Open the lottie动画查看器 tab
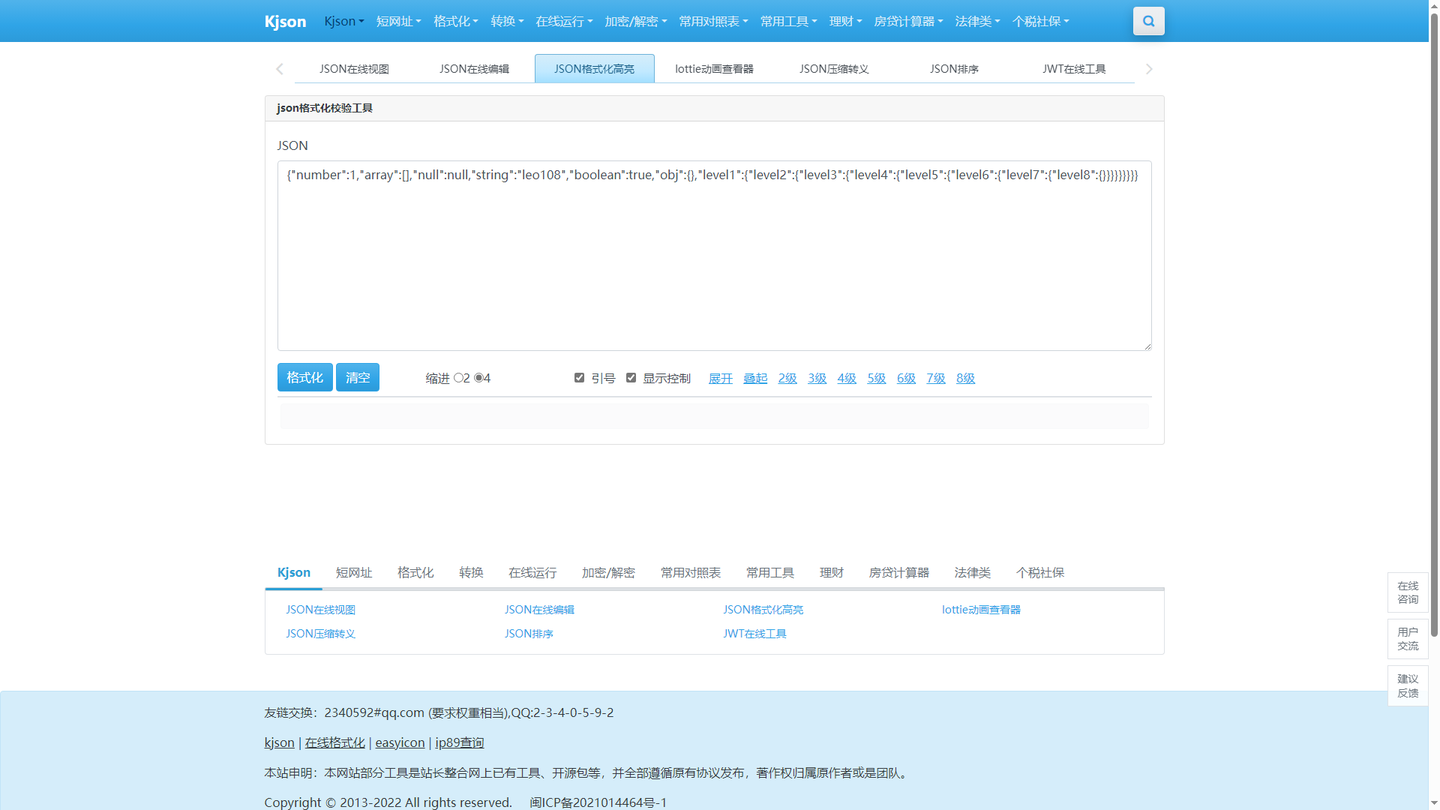The image size is (1440, 810). point(714,69)
